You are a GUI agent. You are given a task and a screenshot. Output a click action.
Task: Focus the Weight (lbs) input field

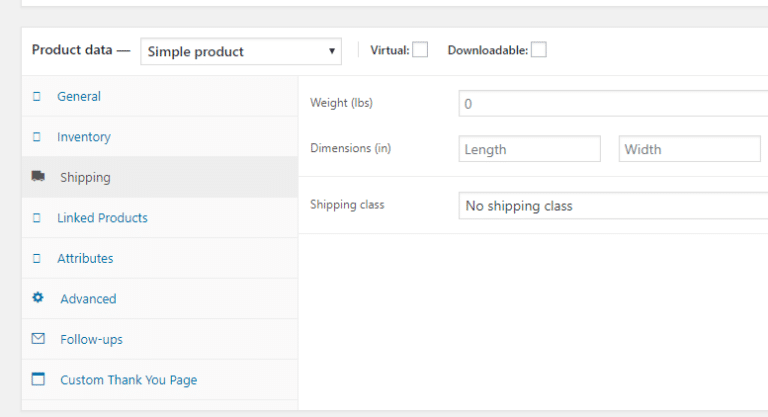coord(612,104)
